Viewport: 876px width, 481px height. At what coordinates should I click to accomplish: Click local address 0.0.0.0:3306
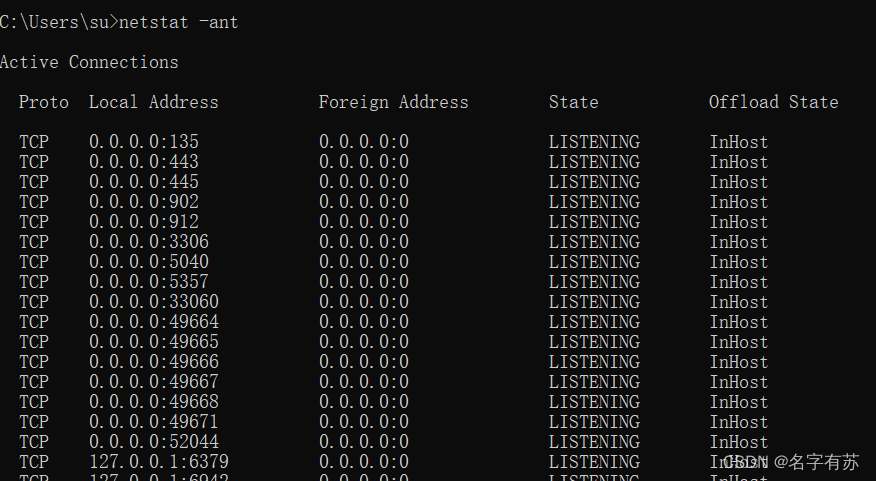149,242
